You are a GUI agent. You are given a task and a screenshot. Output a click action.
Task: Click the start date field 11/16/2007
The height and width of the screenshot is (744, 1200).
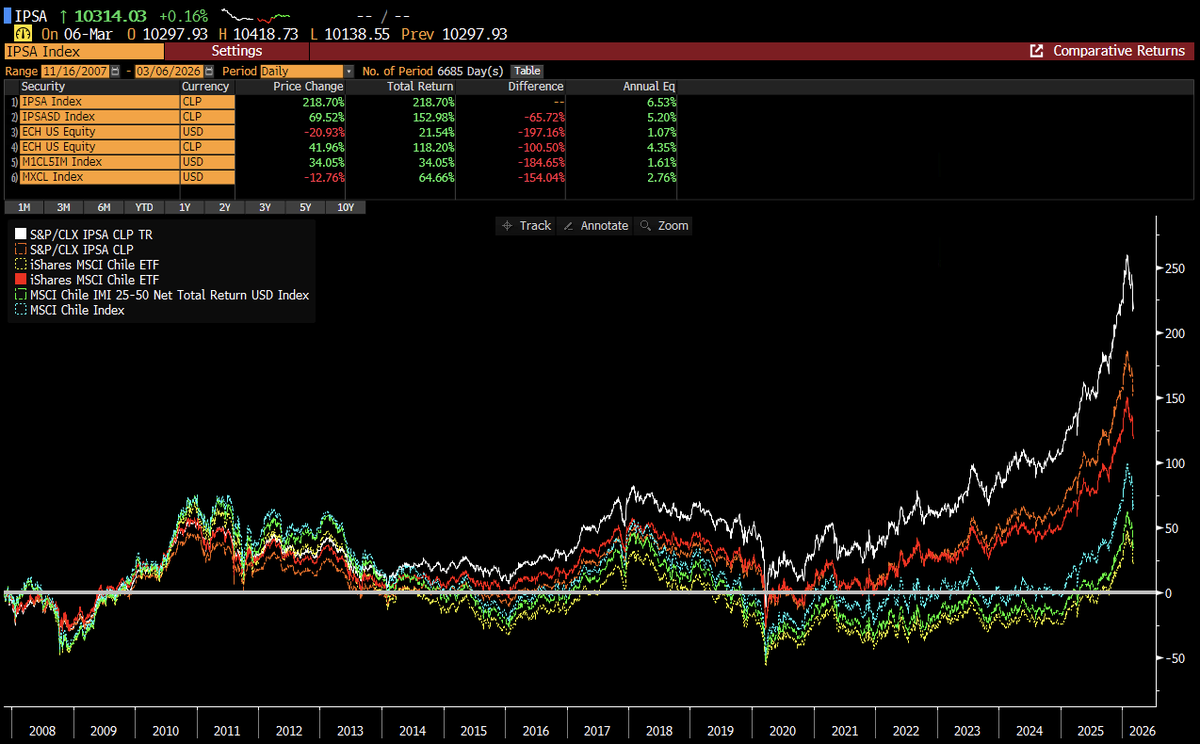tap(75, 71)
